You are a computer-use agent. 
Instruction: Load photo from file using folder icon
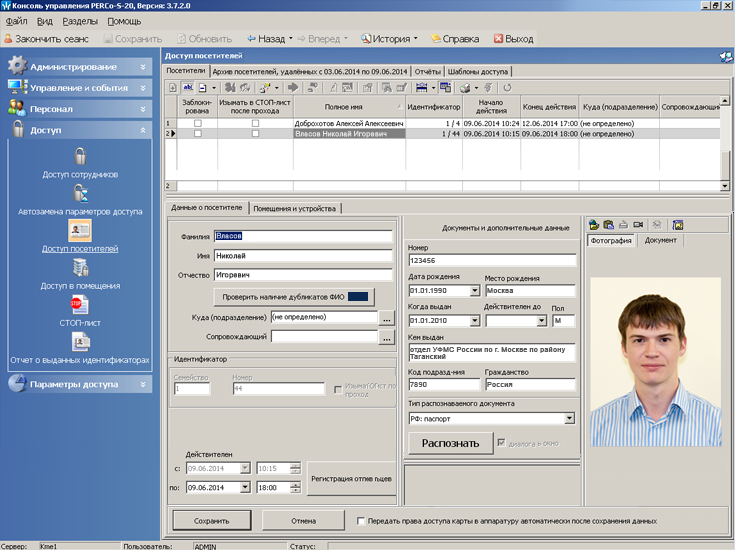tap(594, 225)
